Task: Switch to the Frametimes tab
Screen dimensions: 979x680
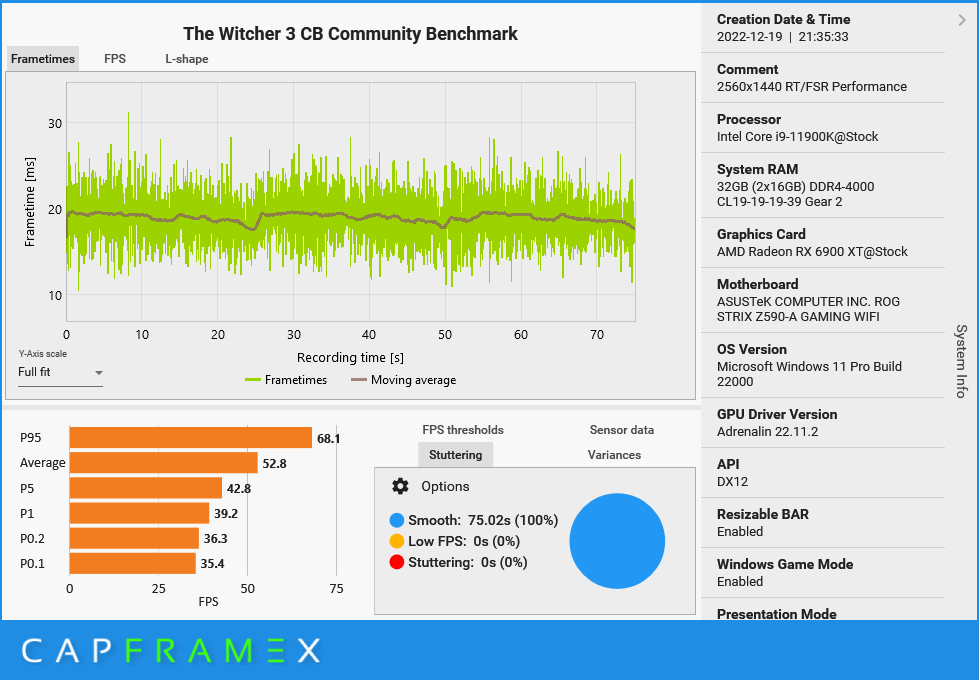Action: pos(43,59)
